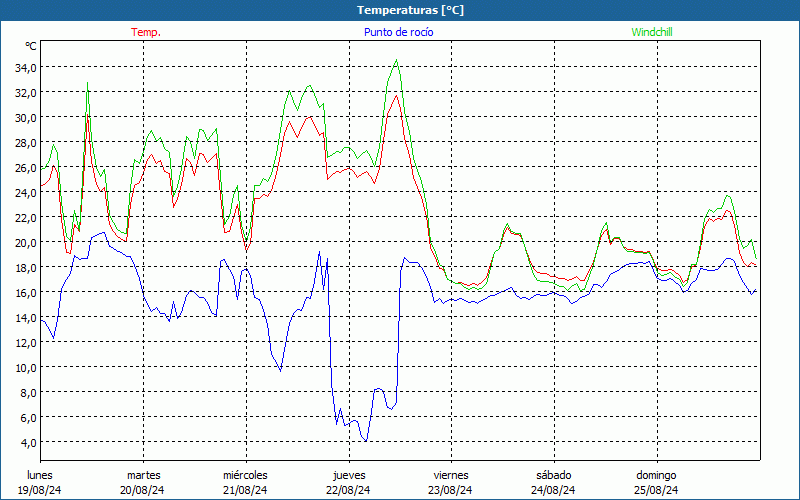
Task: Click the 'jueves' day label
Action: [x=349, y=475]
